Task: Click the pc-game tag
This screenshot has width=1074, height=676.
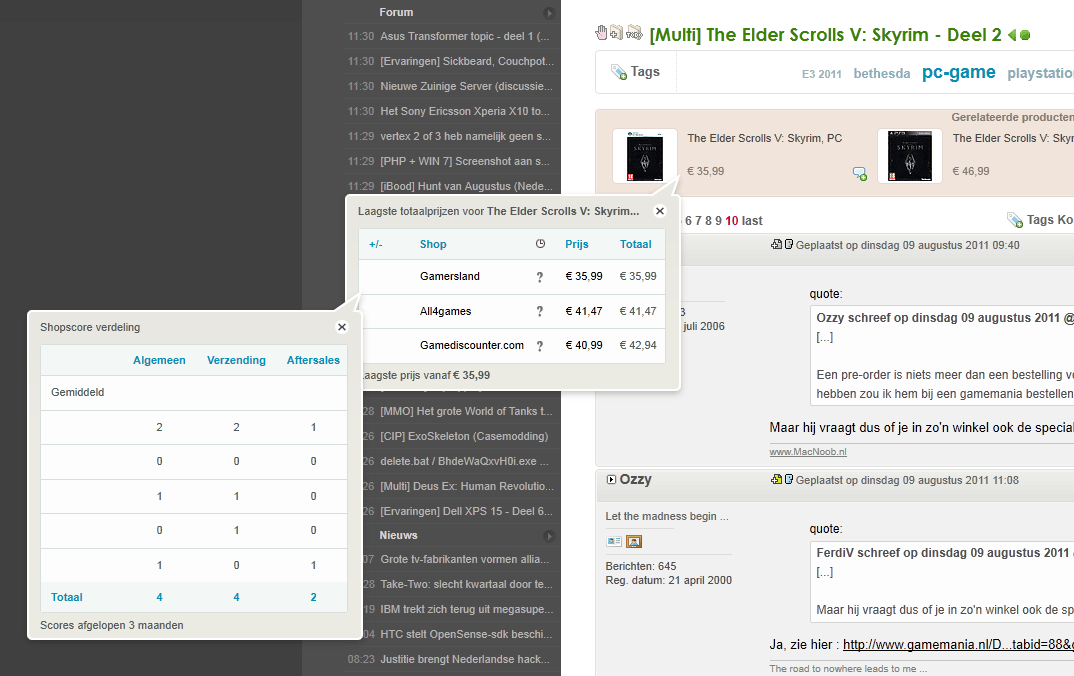Action: pos(958,72)
